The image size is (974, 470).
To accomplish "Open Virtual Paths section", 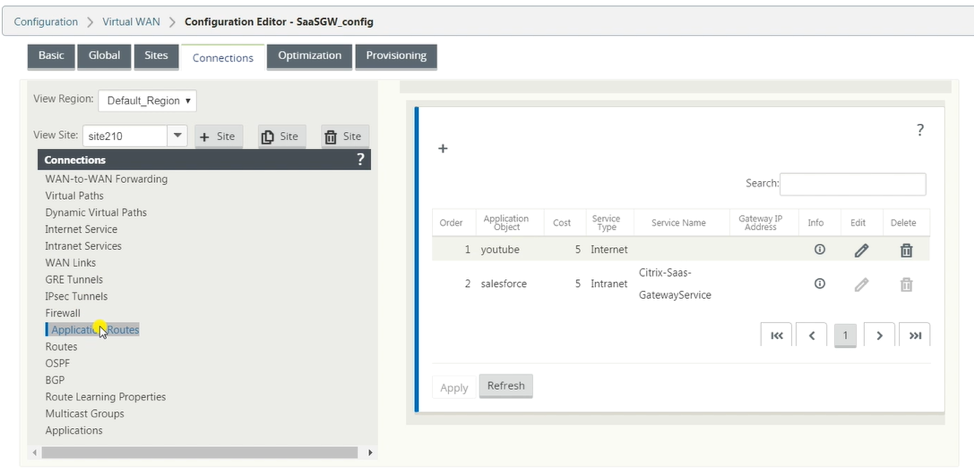I will (75, 196).
